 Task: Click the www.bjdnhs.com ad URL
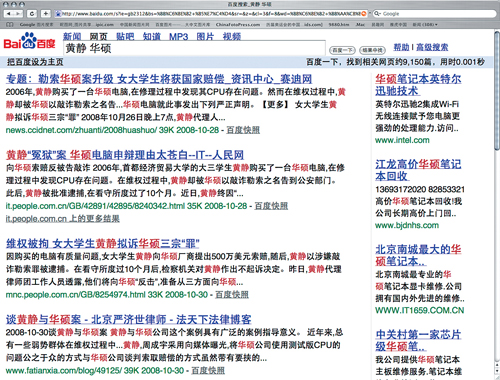(407, 225)
